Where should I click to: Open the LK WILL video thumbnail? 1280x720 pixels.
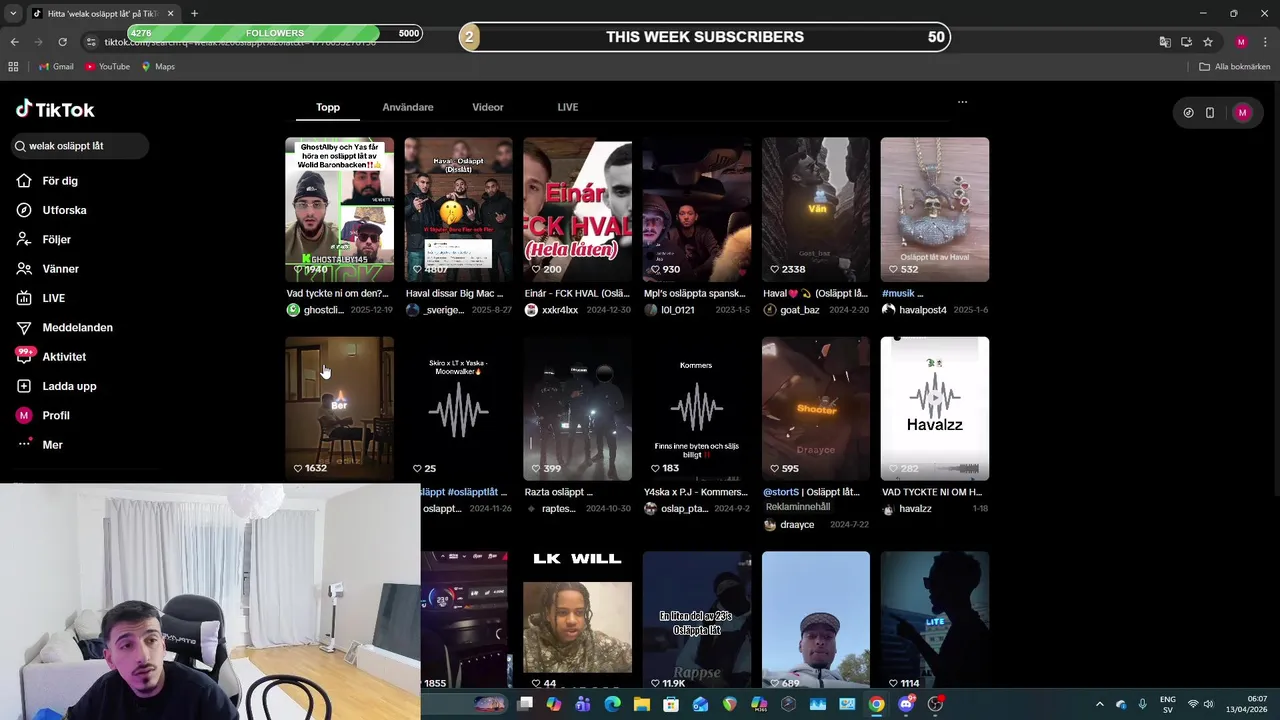pyautogui.click(x=578, y=620)
